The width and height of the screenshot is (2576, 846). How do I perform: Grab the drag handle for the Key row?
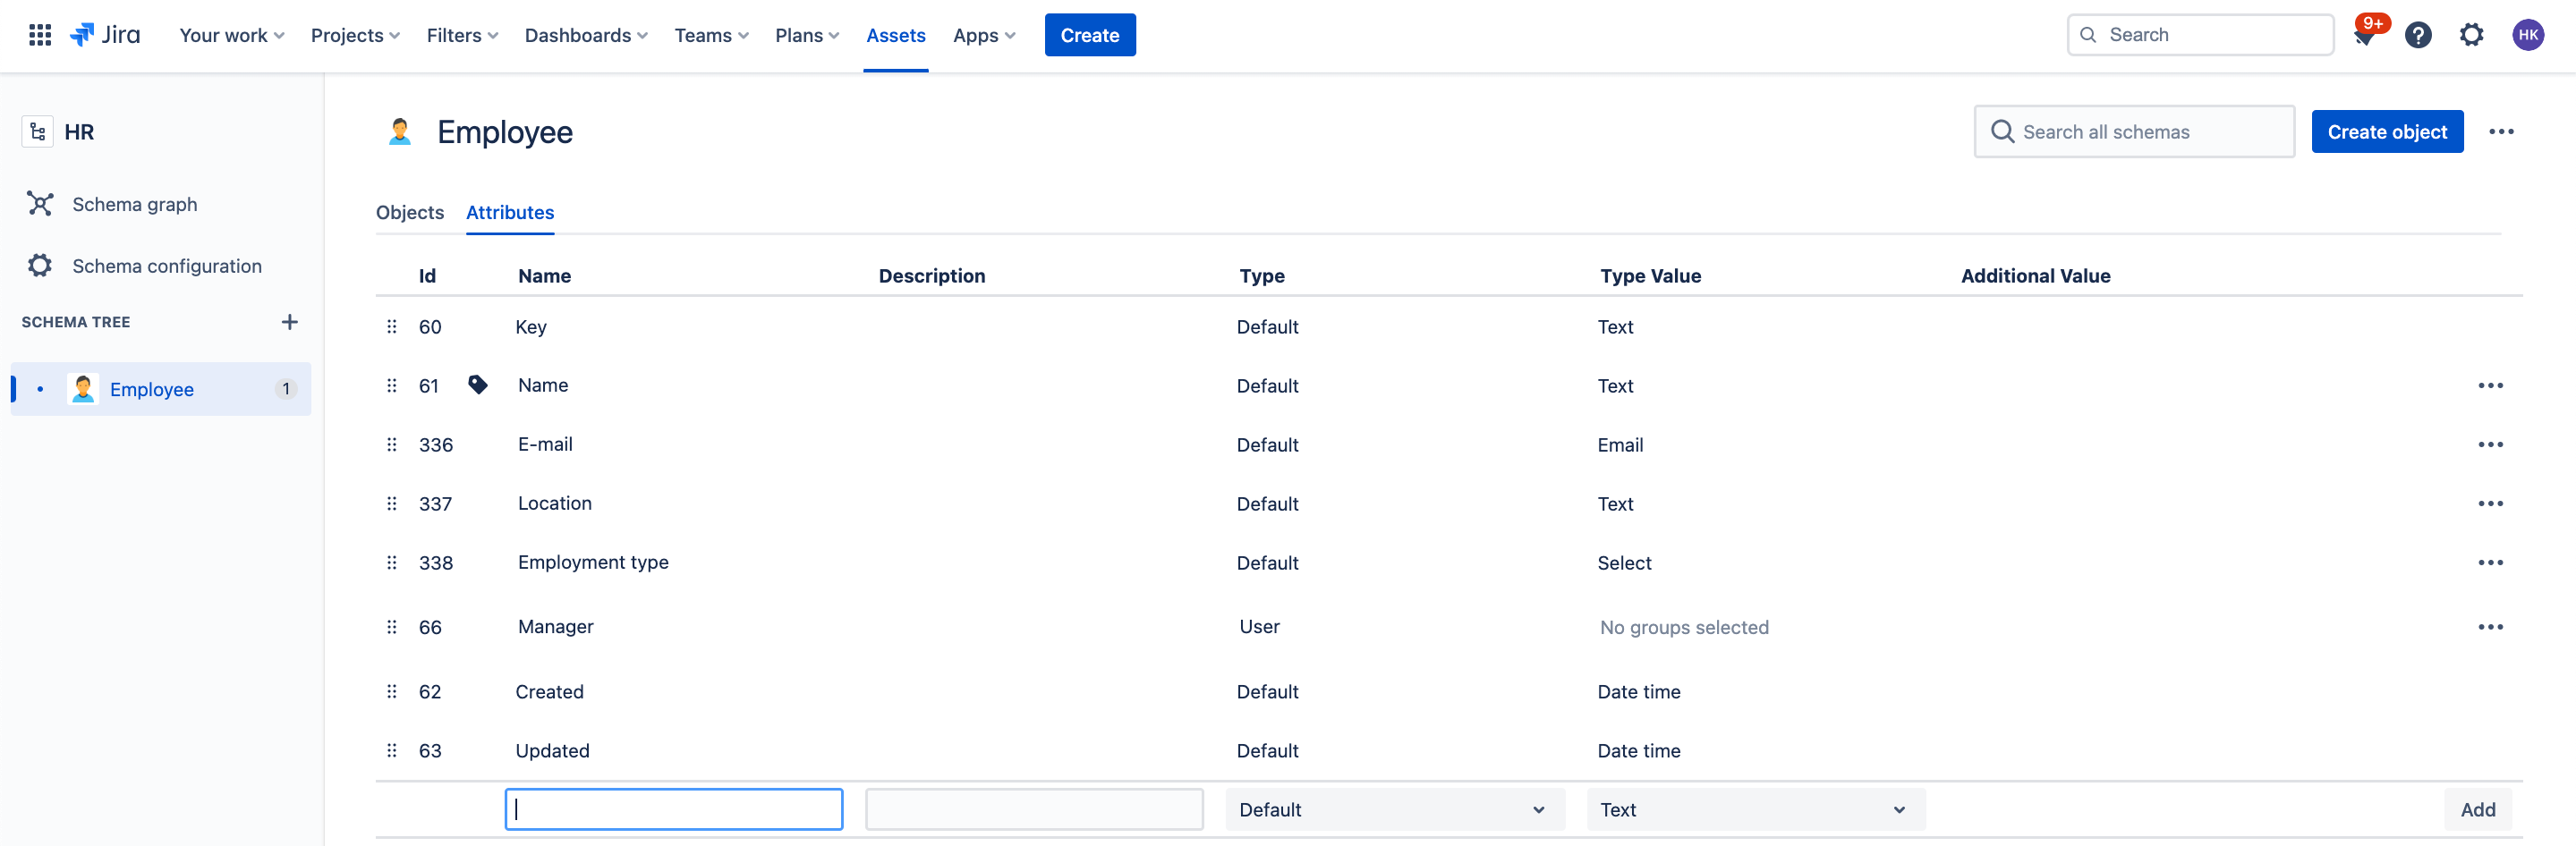(x=392, y=327)
